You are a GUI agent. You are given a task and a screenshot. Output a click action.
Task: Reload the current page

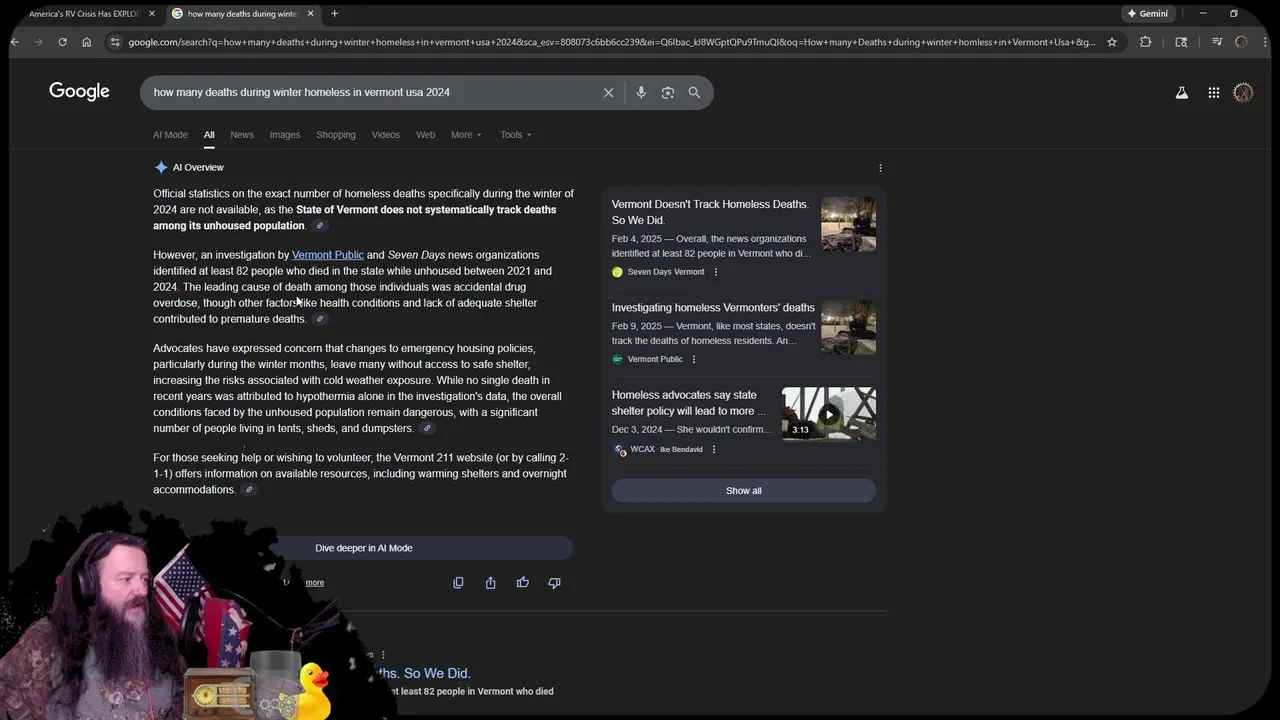62,42
